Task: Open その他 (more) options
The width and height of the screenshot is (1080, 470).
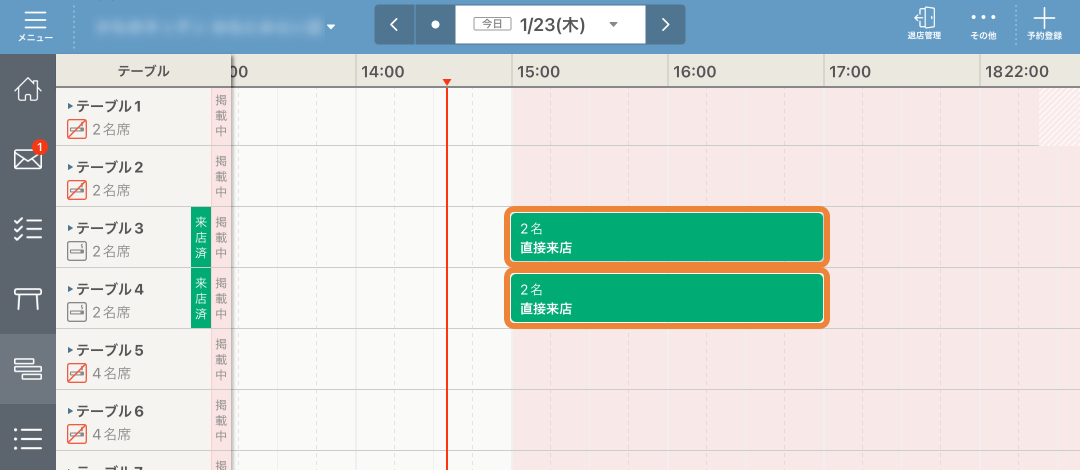Action: click(x=983, y=24)
